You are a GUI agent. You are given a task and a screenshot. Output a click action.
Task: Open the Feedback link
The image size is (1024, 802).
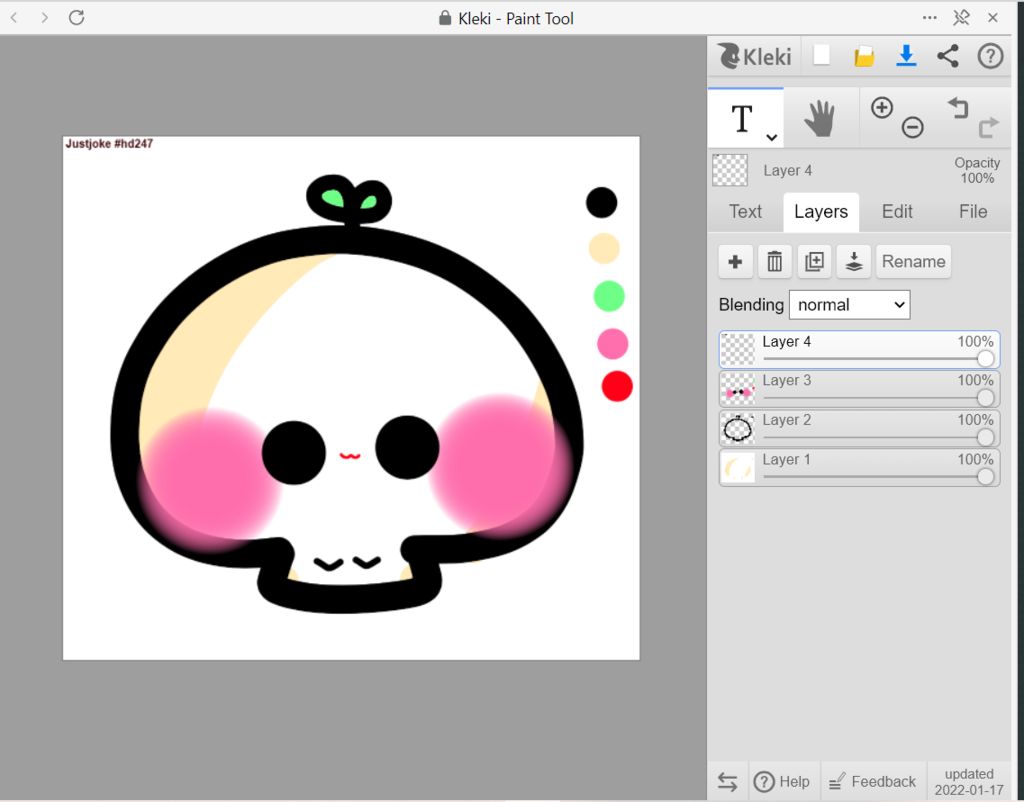[873, 782]
